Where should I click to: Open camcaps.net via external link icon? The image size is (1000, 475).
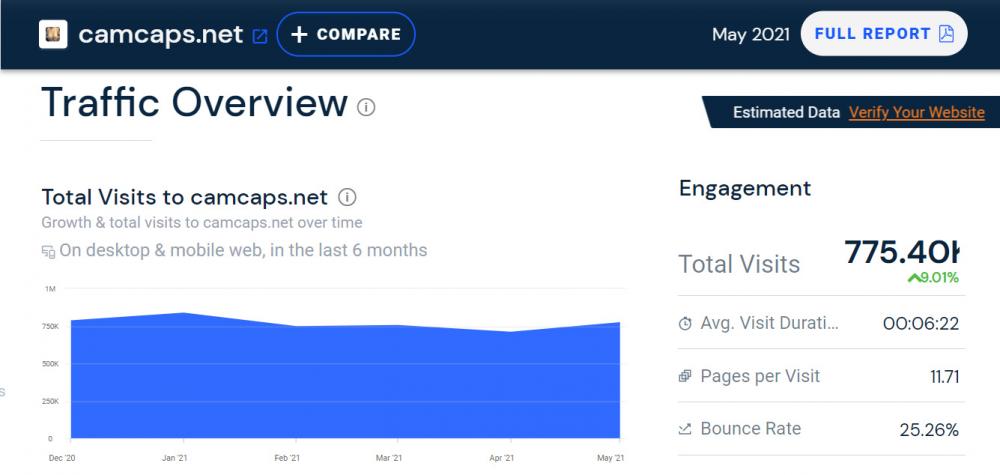(x=260, y=36)
